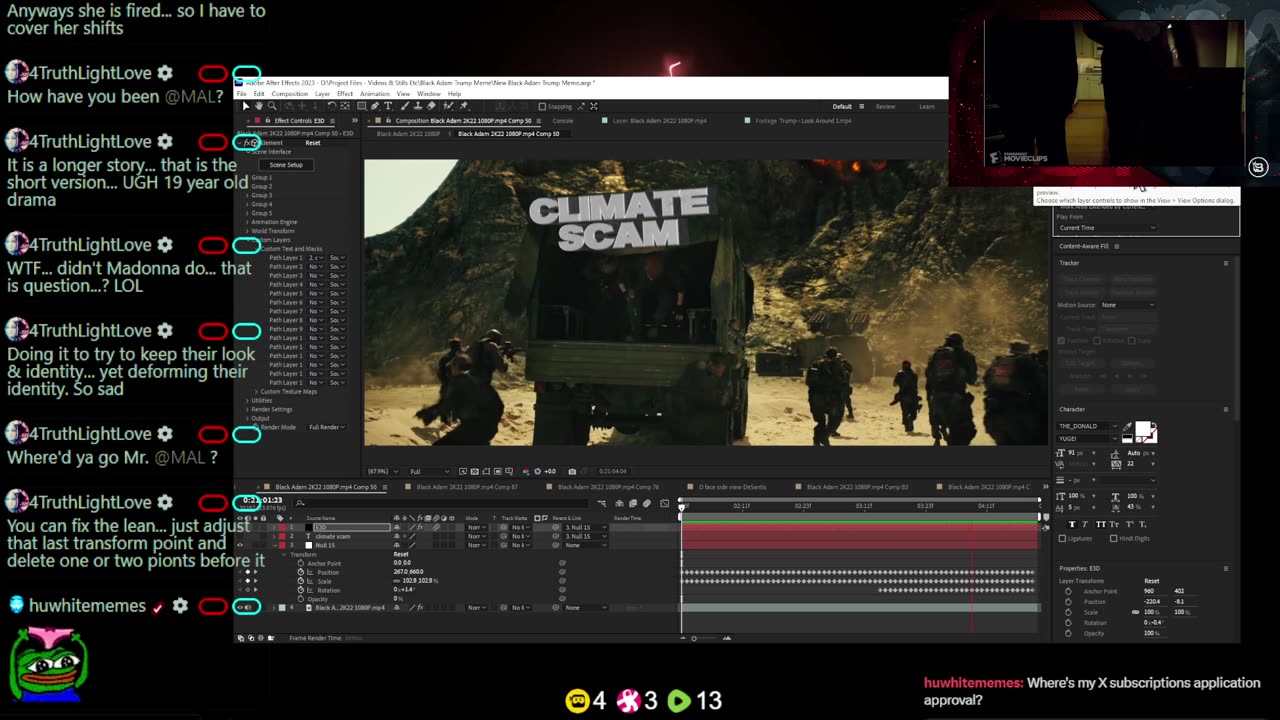Select the Rotation tool in toolbar
The width and height of the screenshot is (1280, 720).
(332, 106)
